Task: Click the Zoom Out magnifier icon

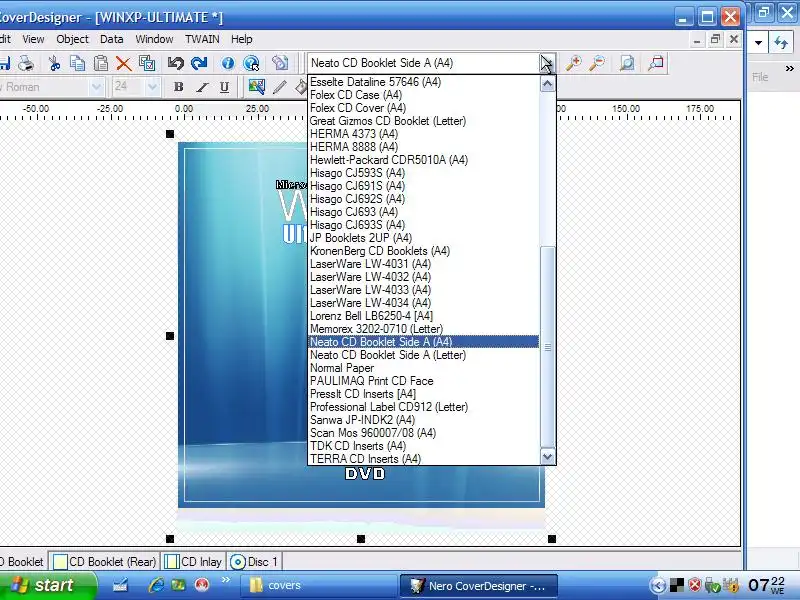Action: [597, 63]
